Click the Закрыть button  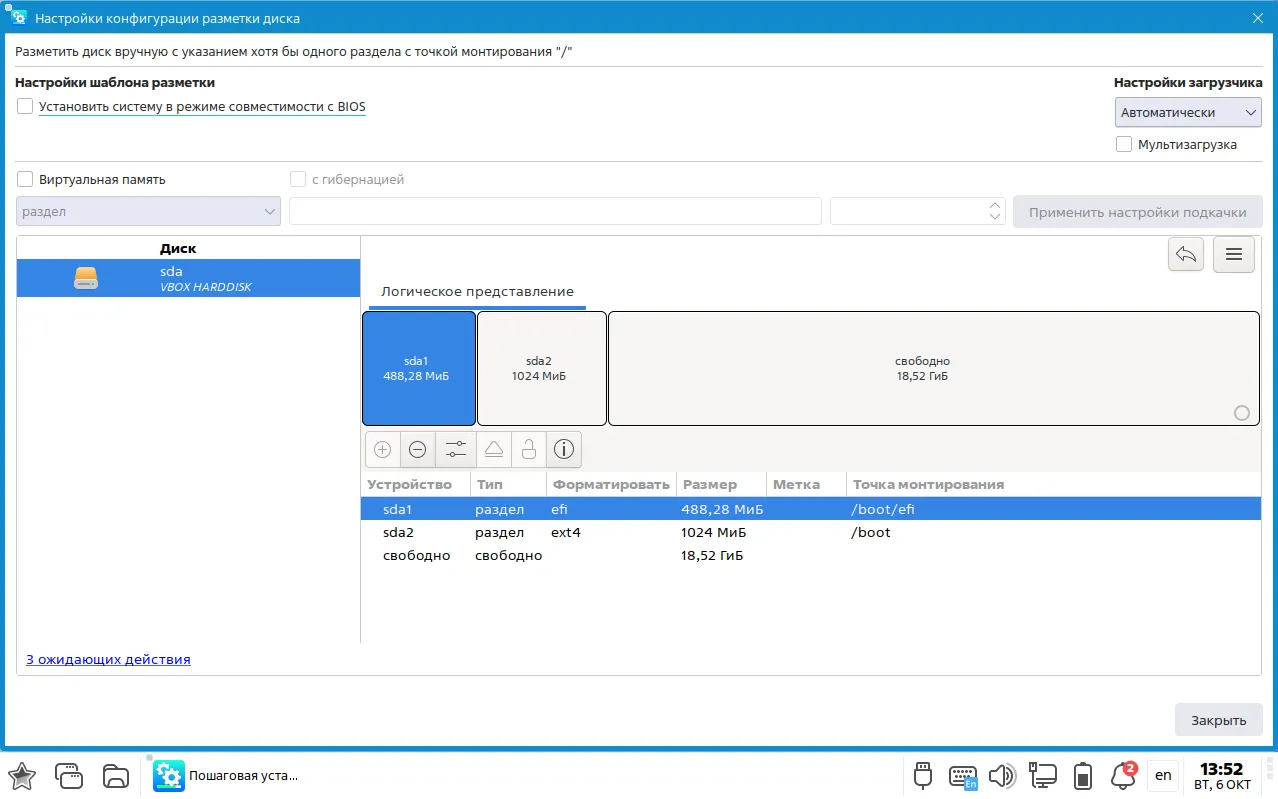click(x=1219, y=720)
